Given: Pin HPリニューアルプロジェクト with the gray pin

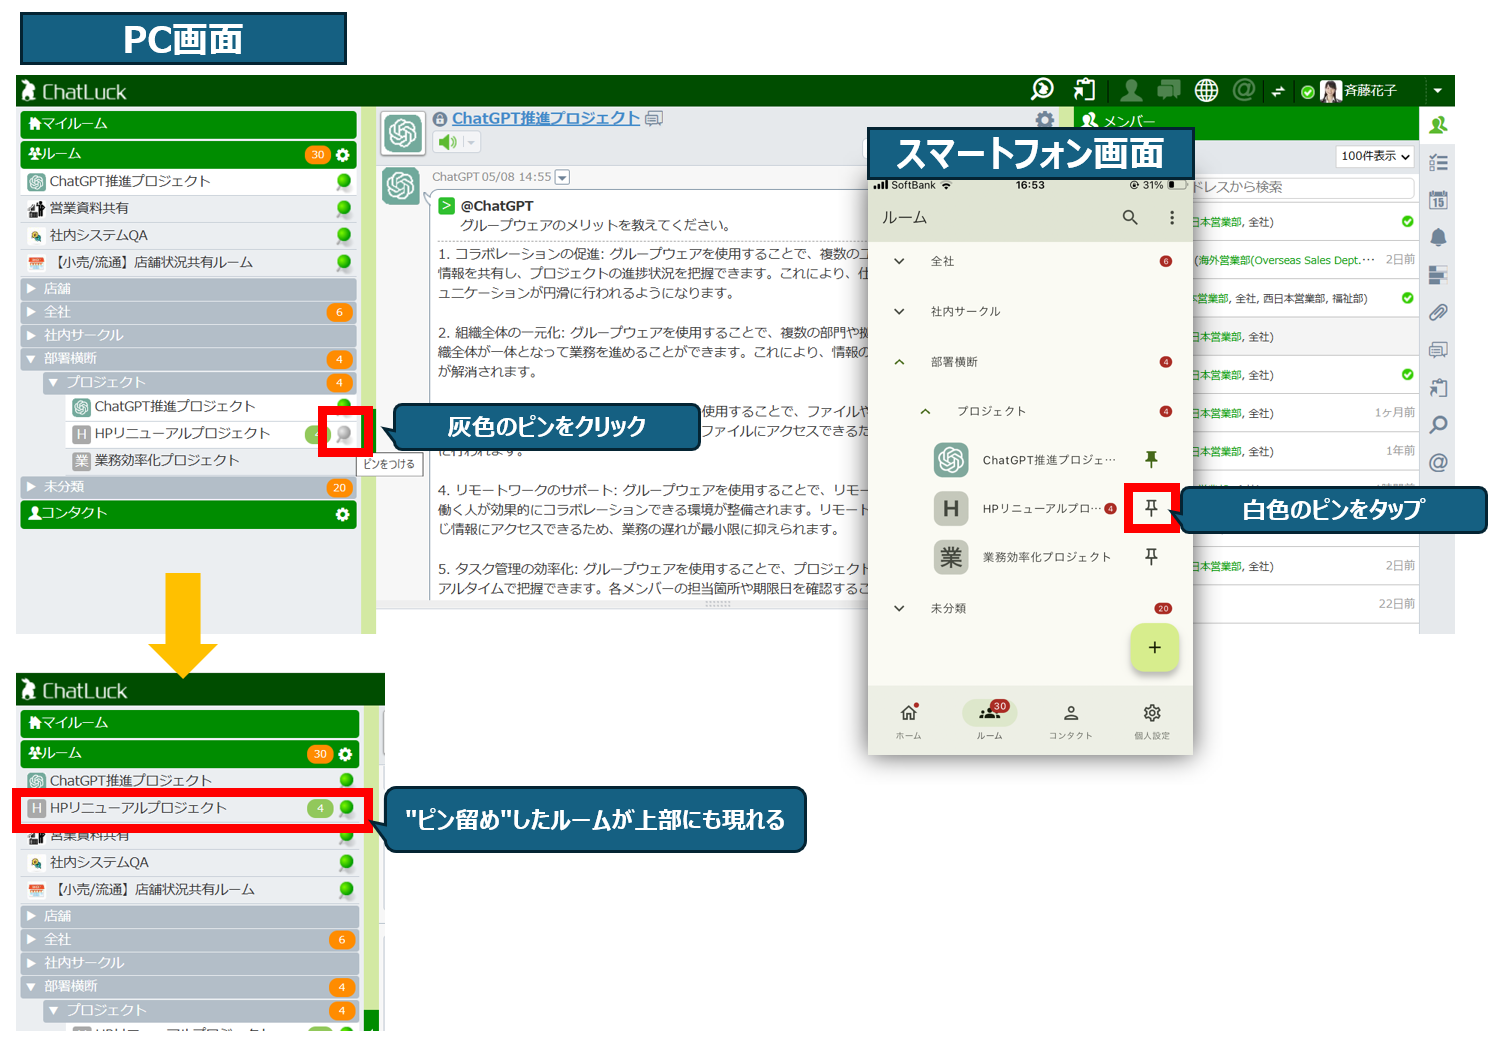Looking at the screenshot, I should (344, 434).
